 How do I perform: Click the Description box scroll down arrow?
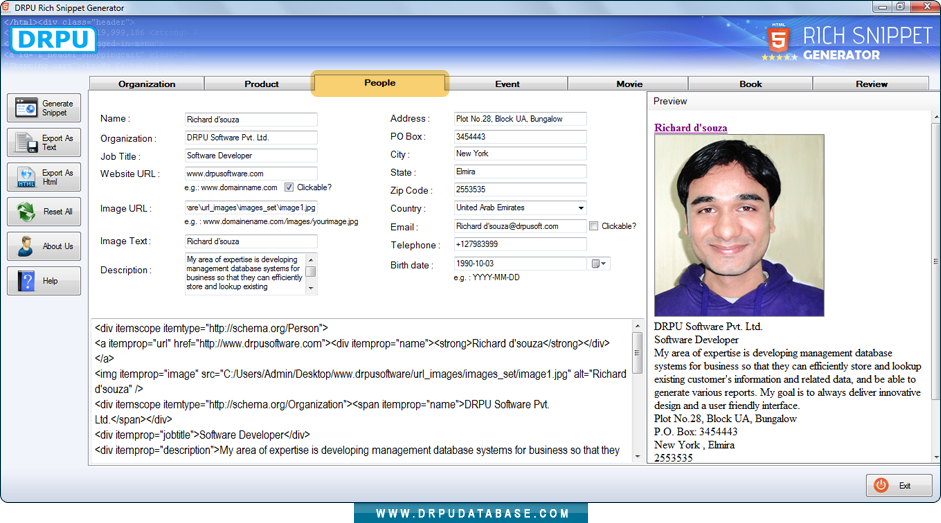(311, 288)
